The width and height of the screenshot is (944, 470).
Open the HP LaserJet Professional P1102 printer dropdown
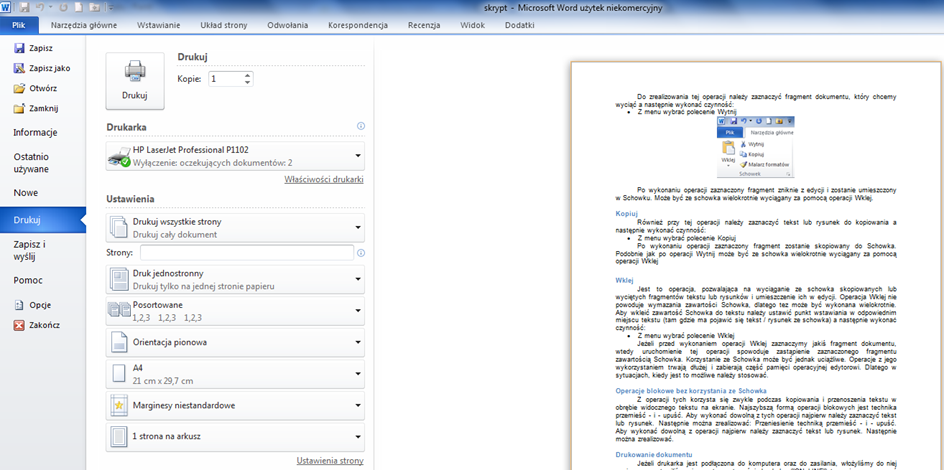coord(235,156)
